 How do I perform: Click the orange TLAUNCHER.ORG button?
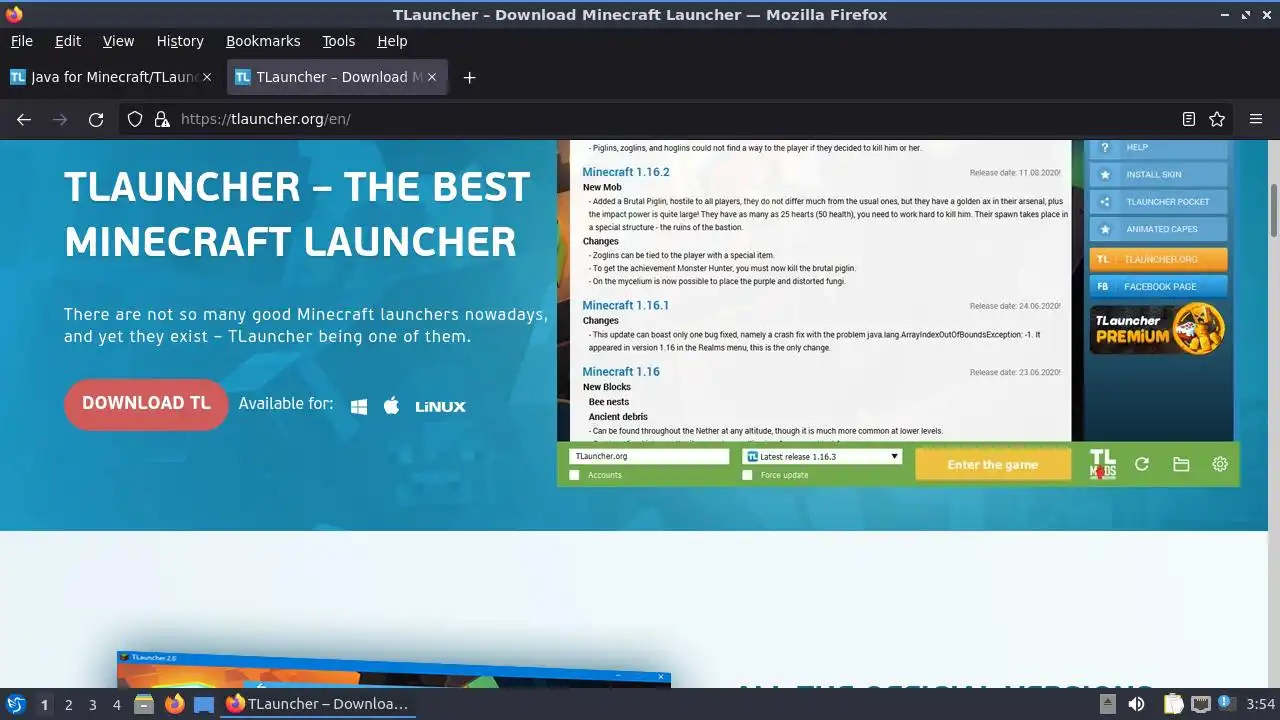click(1158, 259)
